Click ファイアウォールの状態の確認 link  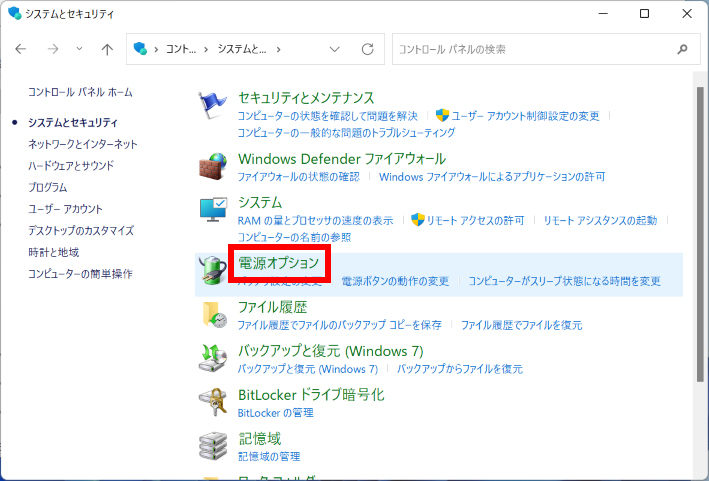(x=299, y=177)
